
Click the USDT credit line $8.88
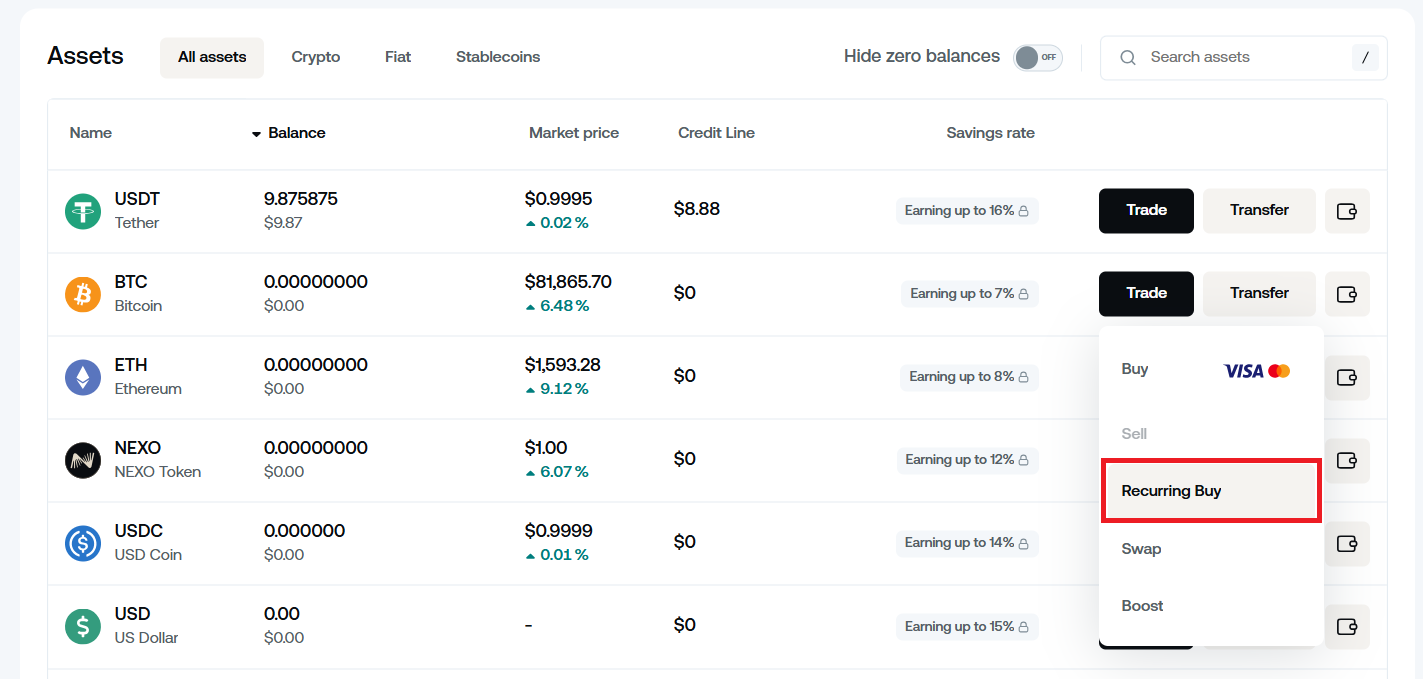coord(697,209)
